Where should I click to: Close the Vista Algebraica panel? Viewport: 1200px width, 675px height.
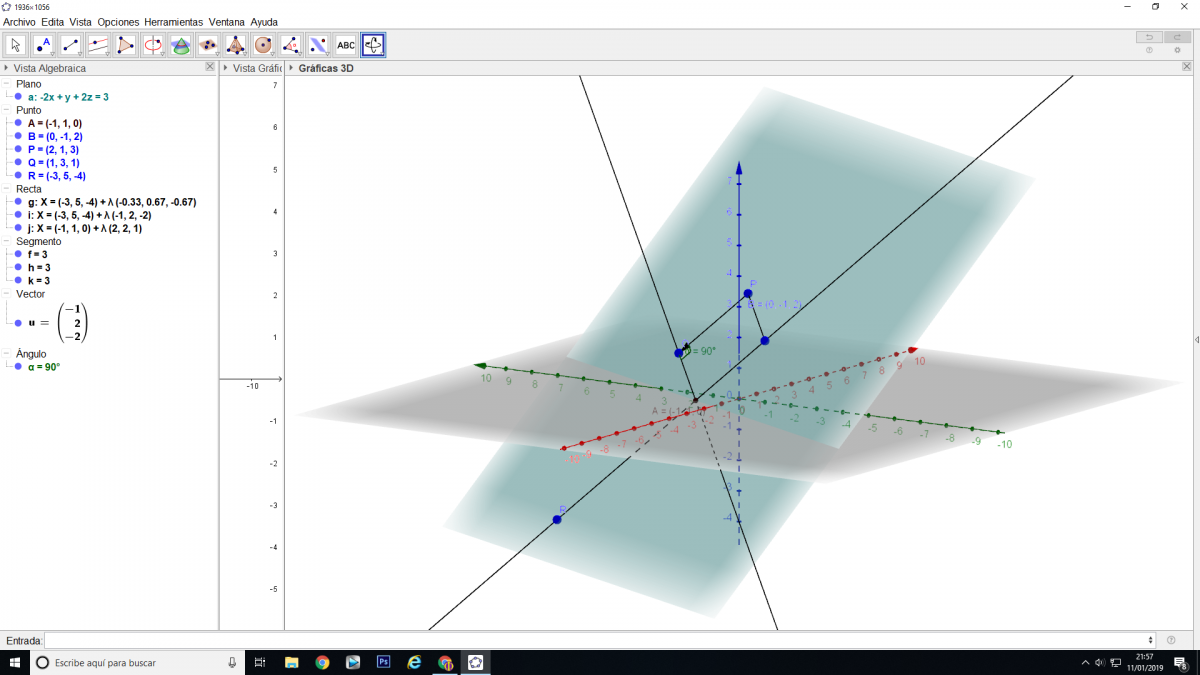pyautogui.click(x=209, y=67)
